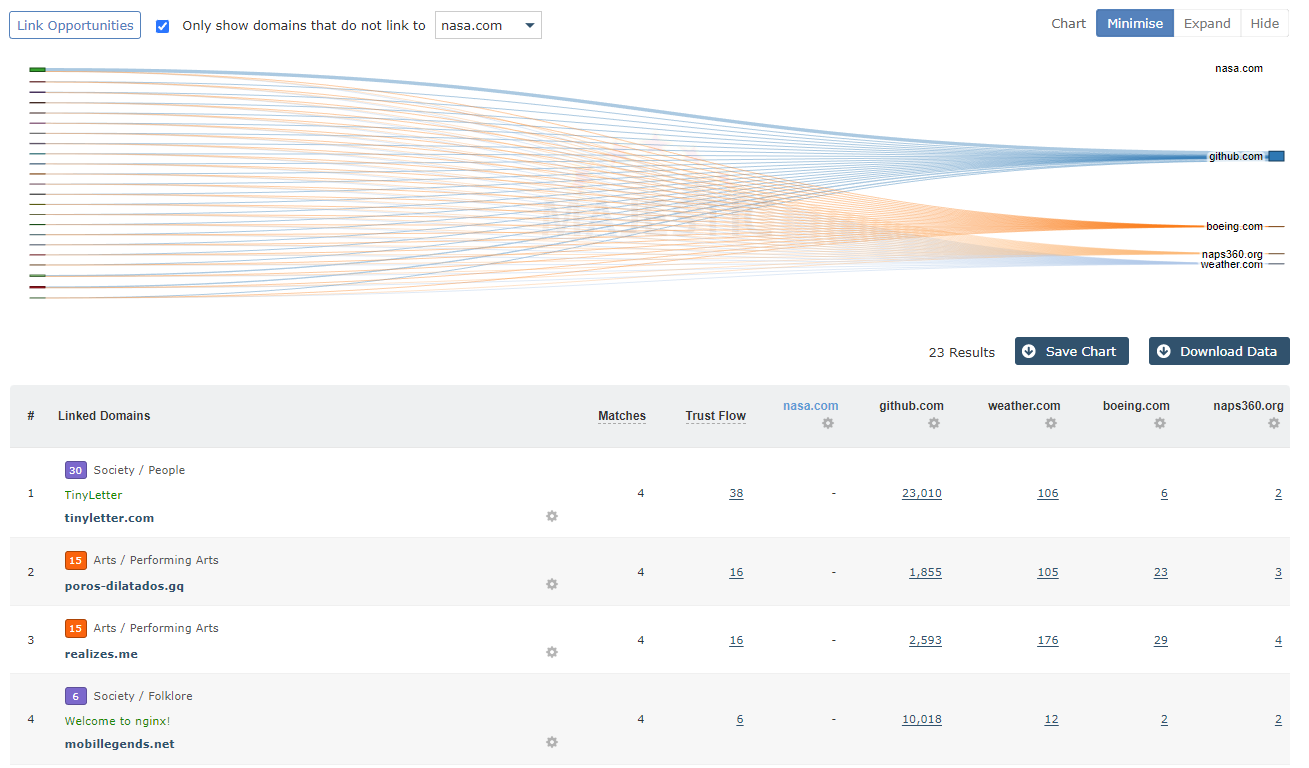Viewport: 1309px width, 768px height.
Task: Open the nasa.com domain dropdown
Action: pos(488,26)
